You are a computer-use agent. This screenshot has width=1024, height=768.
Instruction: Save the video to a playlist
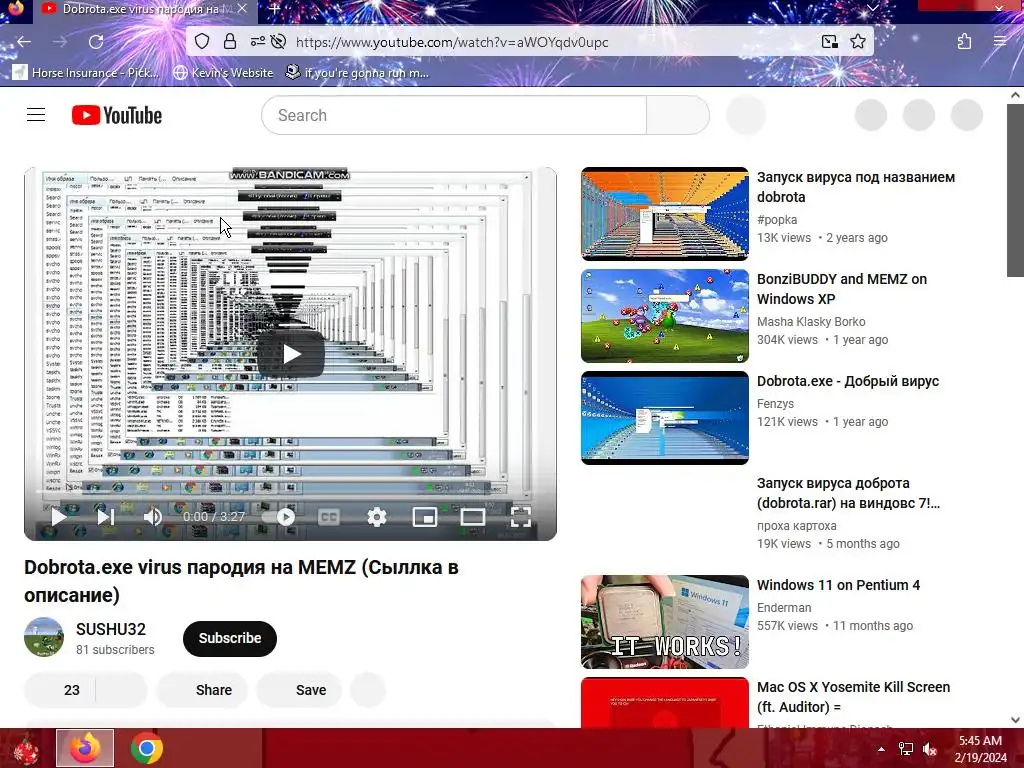pyautogui.click(x=299, y=690)
